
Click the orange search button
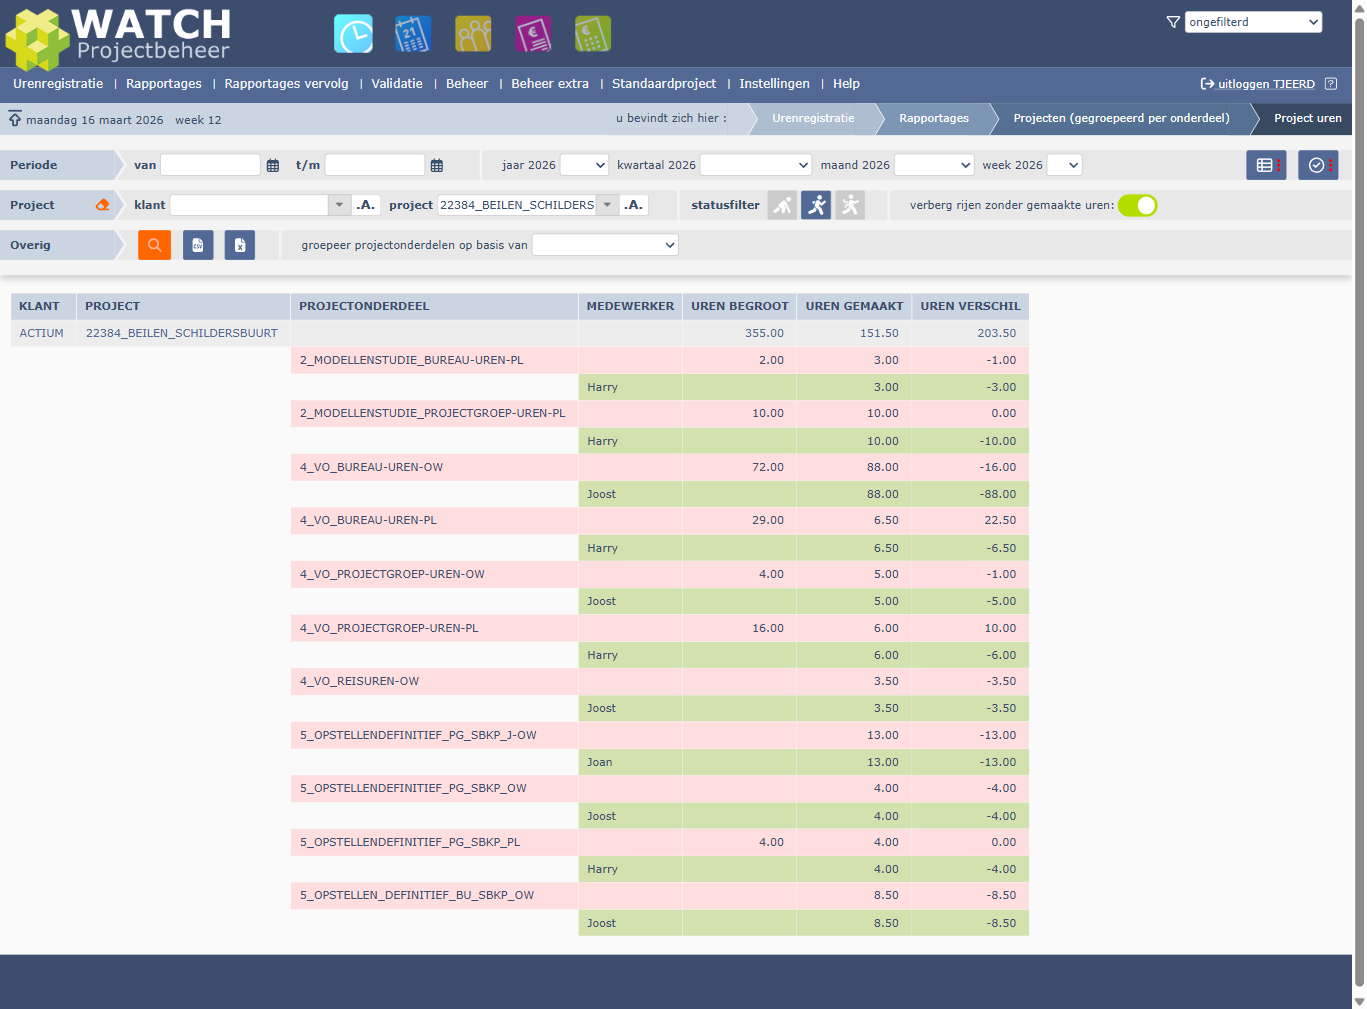pyautogui.click(x=154, y=245)
